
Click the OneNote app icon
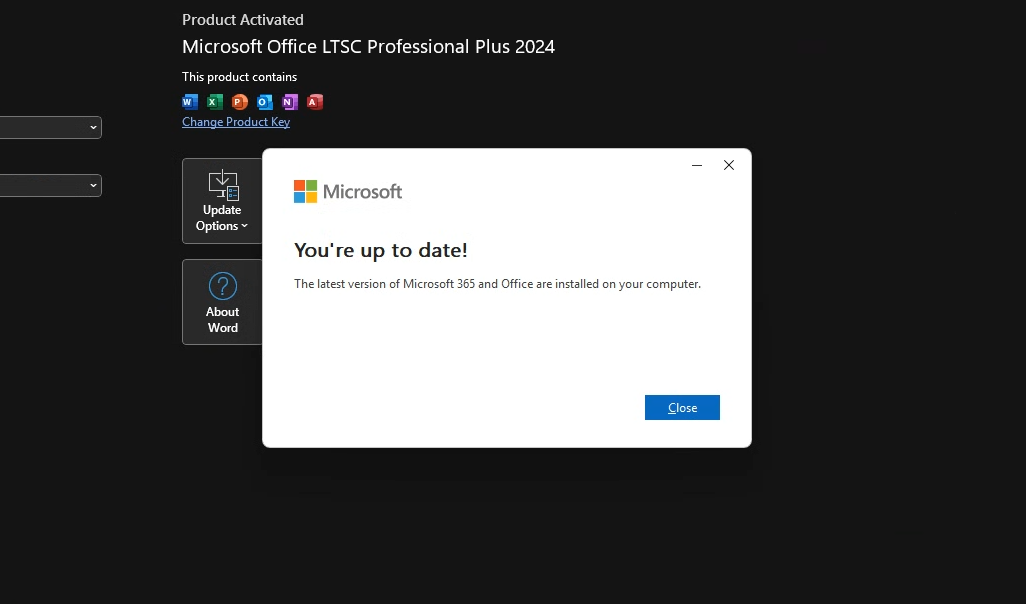point(290,101)
